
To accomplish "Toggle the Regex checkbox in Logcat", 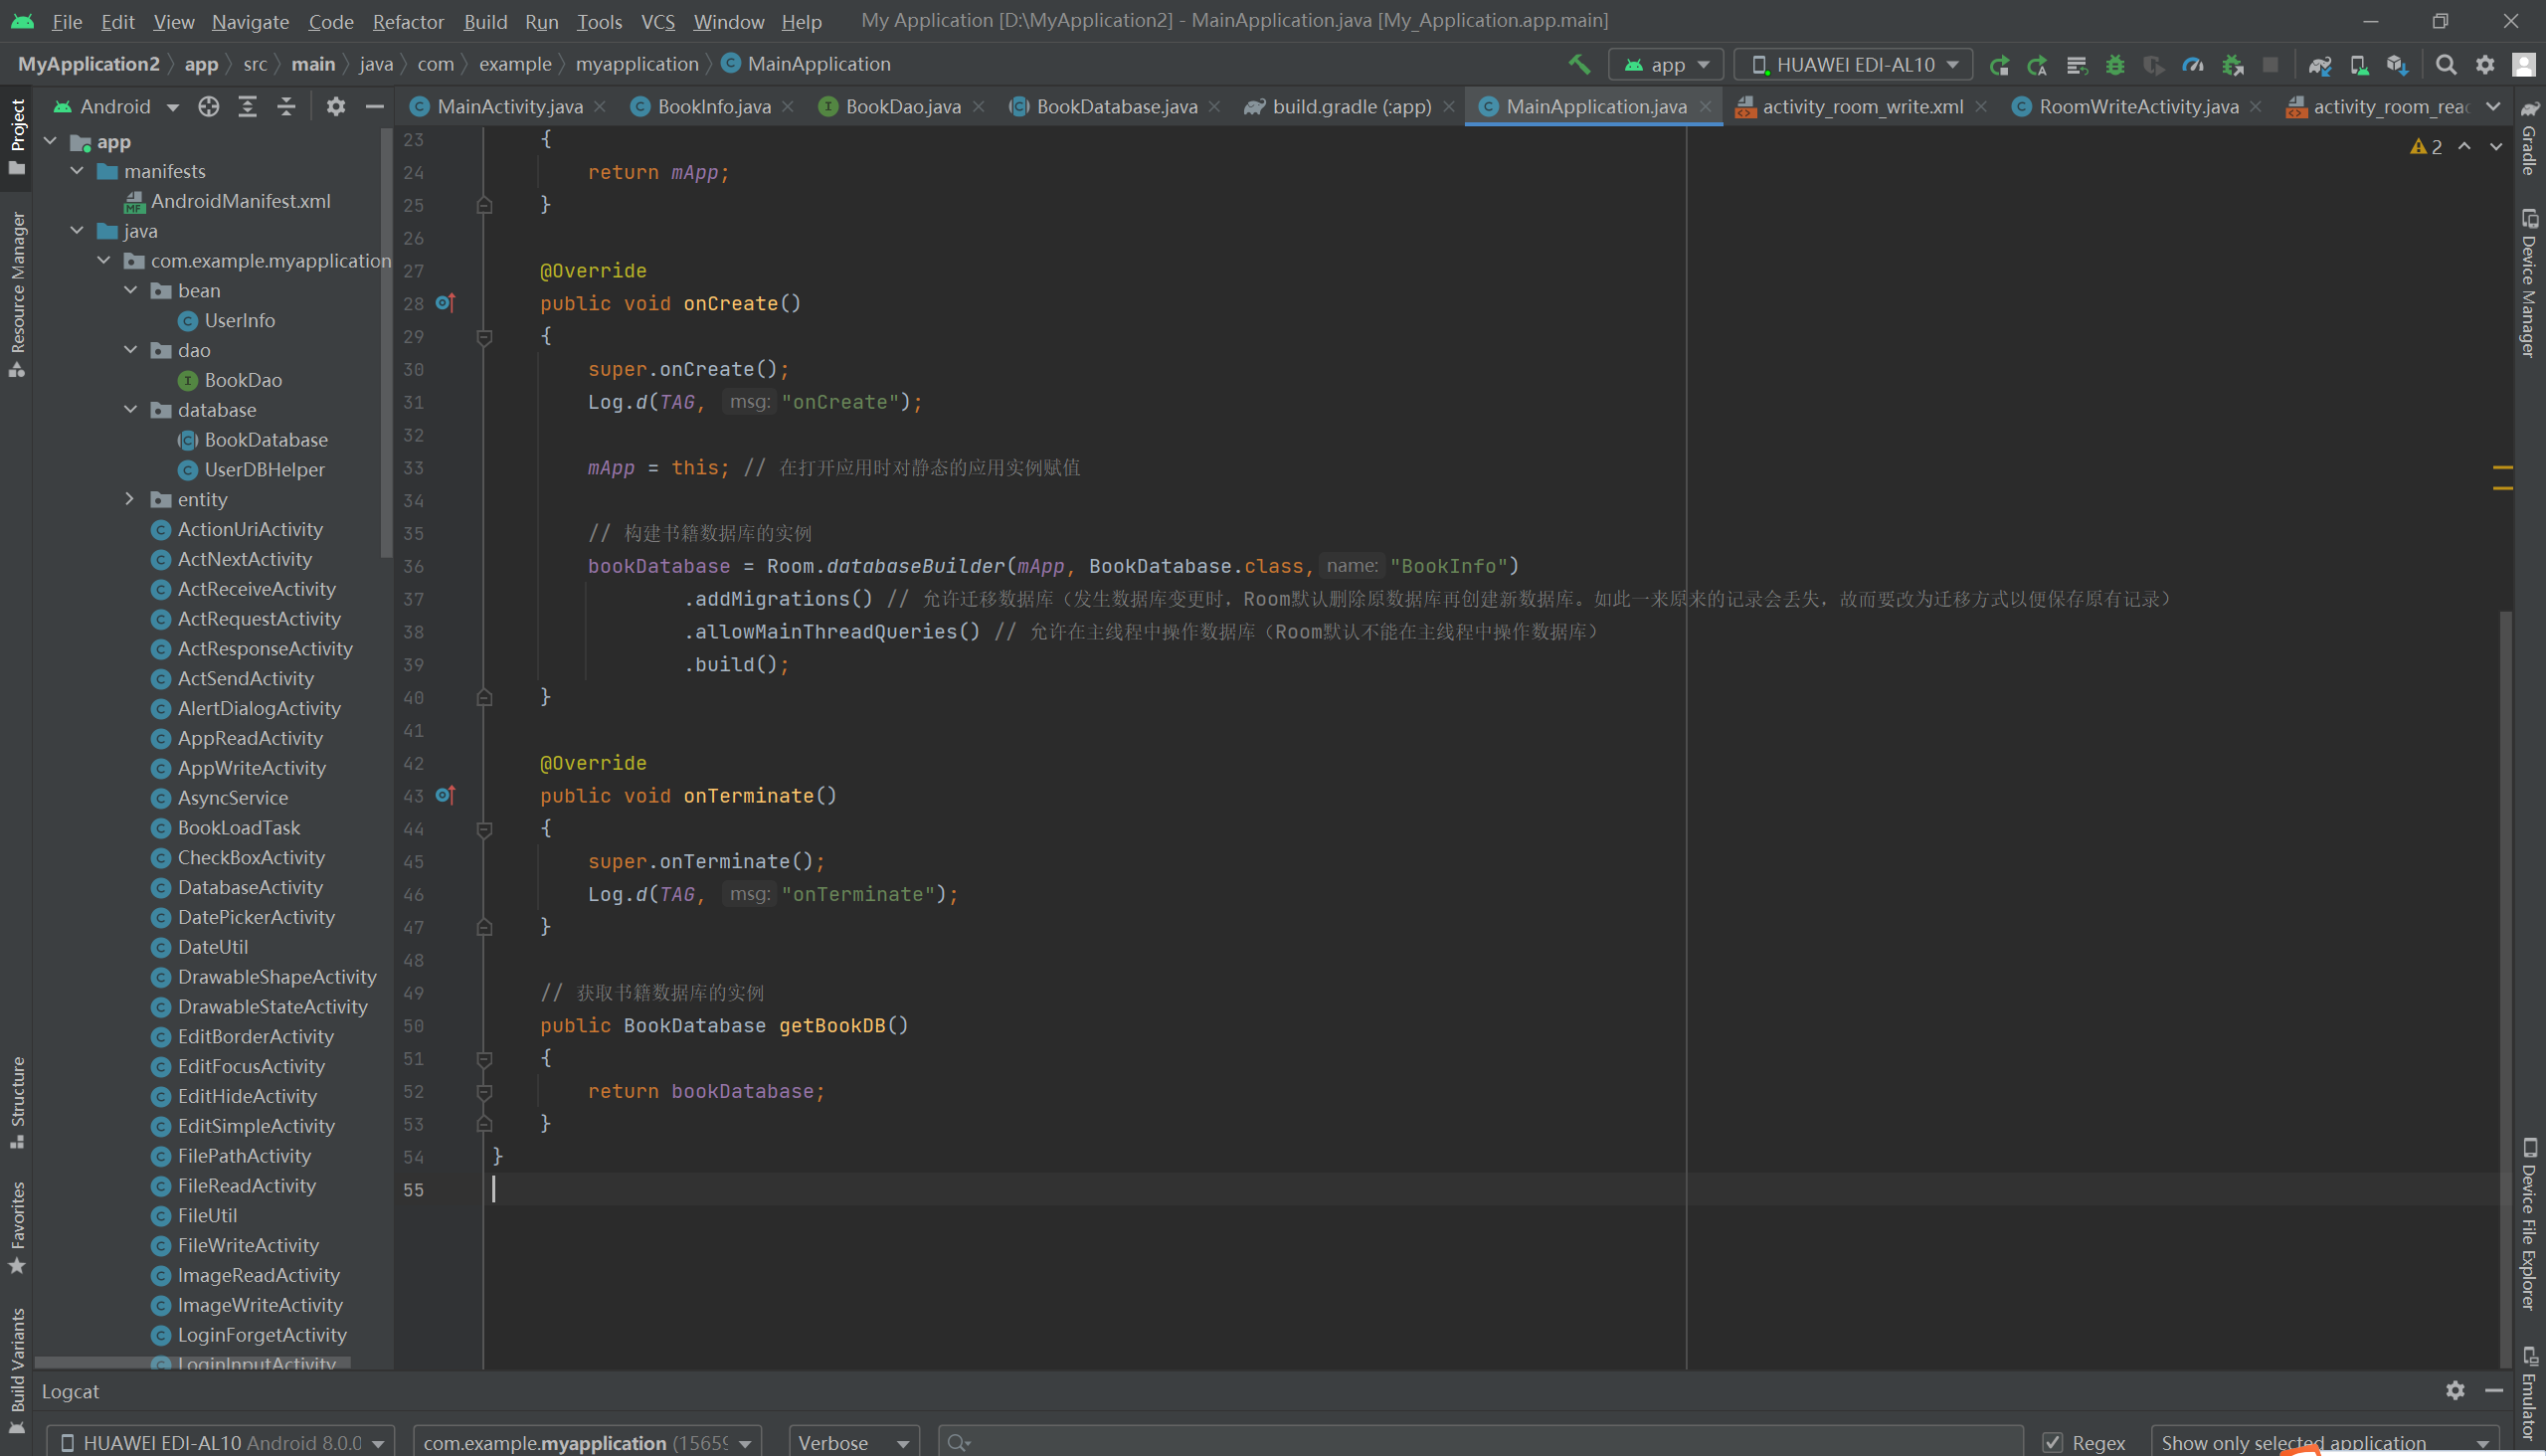I will point(2053,1442).
